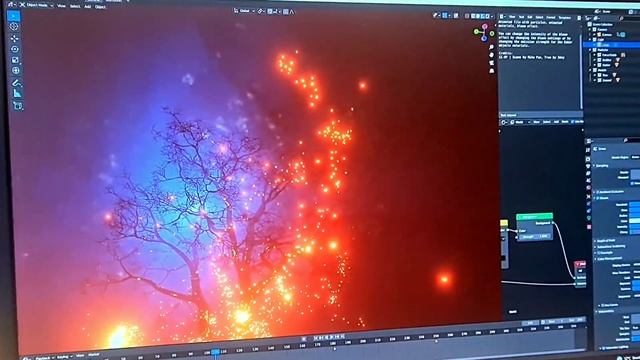This screenshot has width=640, height=360.
Task: Select the Move tool
Action: click(x=15, y=38)
